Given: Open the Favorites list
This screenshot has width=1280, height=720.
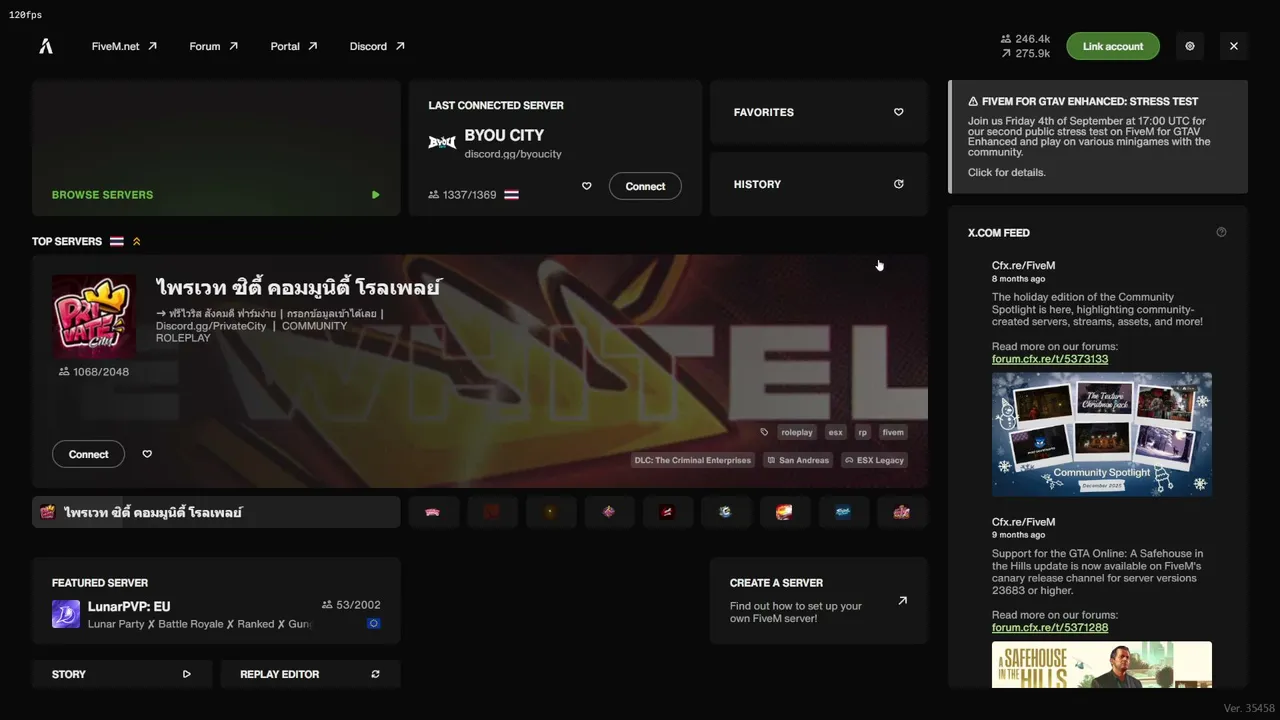Looking at the screenshot, I should tap(819, 112).
